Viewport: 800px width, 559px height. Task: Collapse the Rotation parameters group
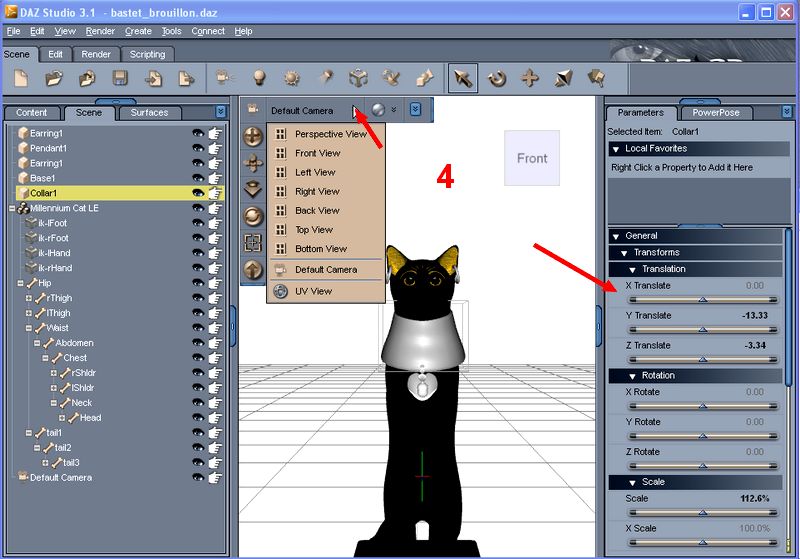click(633, 376)
